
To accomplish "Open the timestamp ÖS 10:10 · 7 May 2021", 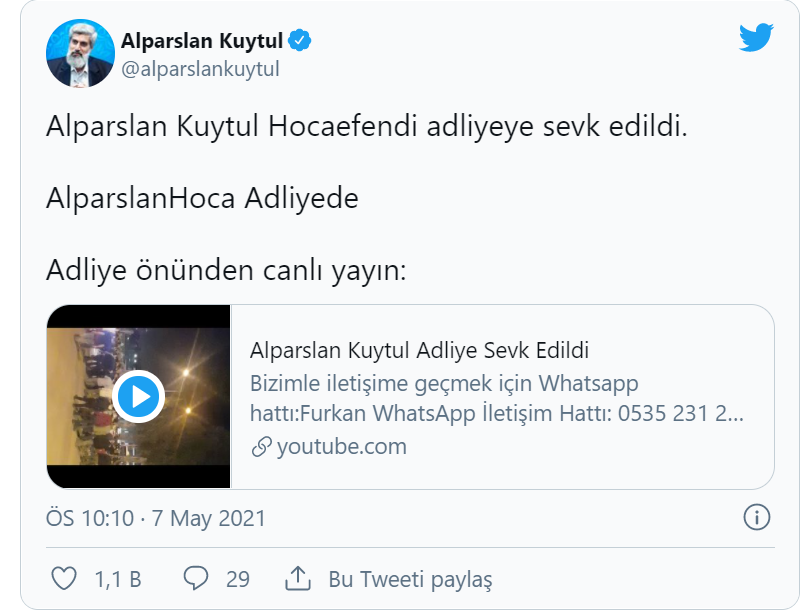I will coord(156,518).
